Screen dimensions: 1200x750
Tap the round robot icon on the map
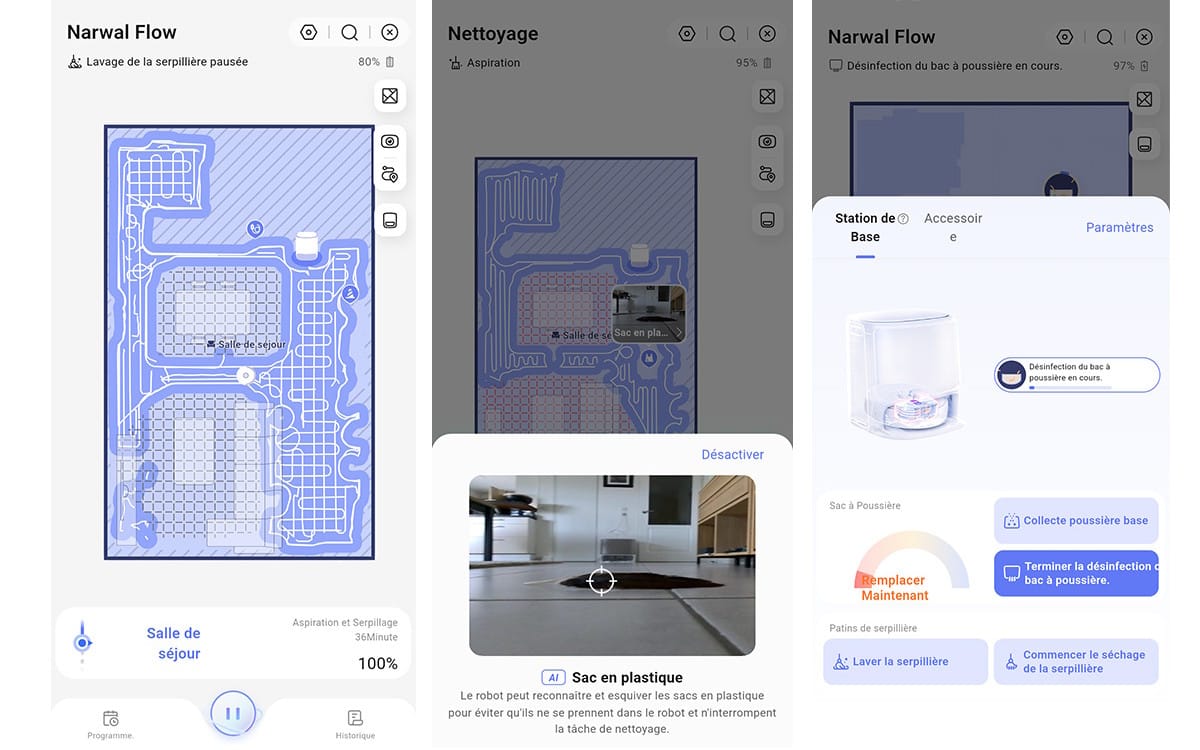pos(245,376)
